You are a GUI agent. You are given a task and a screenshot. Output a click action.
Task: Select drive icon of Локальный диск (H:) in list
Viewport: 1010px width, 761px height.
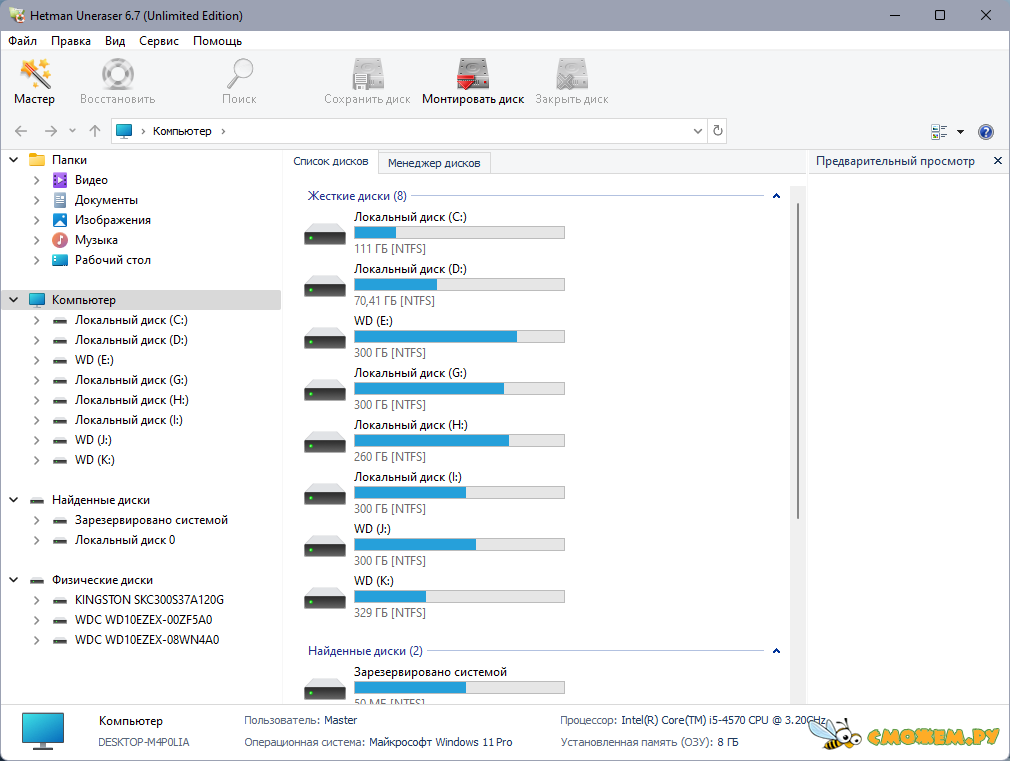pos(325,442)
